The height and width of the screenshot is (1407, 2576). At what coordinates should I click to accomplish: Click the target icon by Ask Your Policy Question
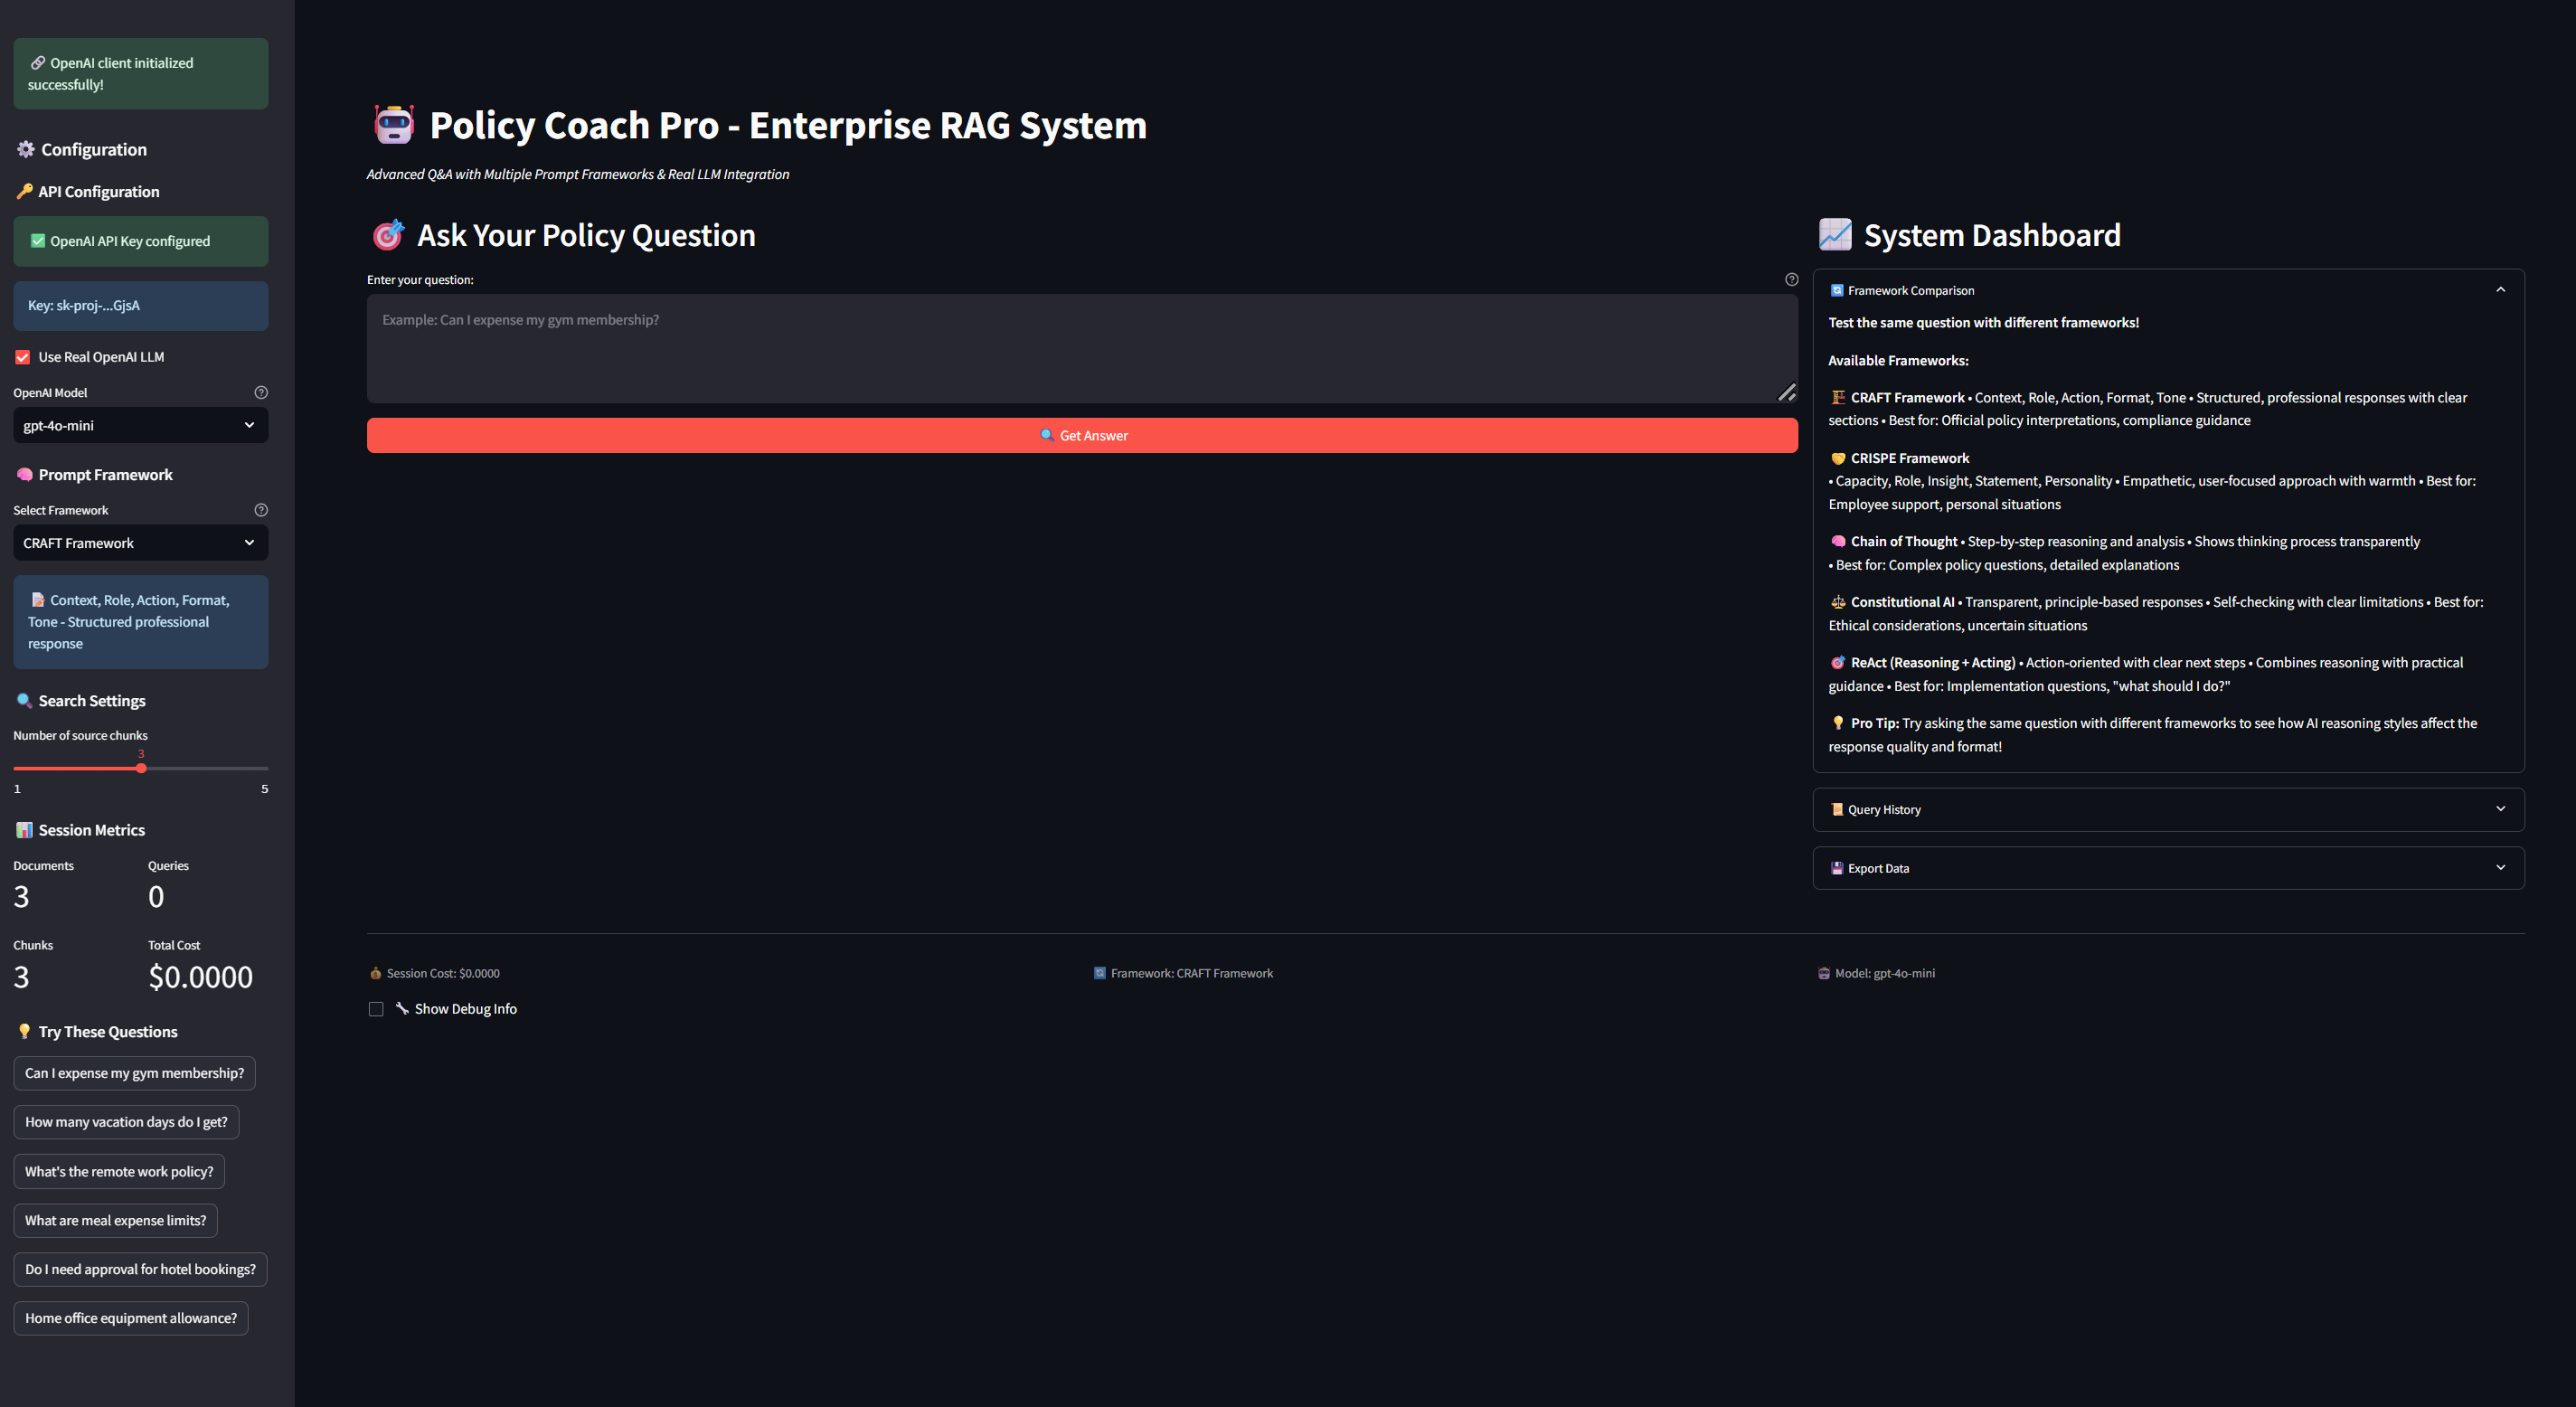tap(388, 235)
